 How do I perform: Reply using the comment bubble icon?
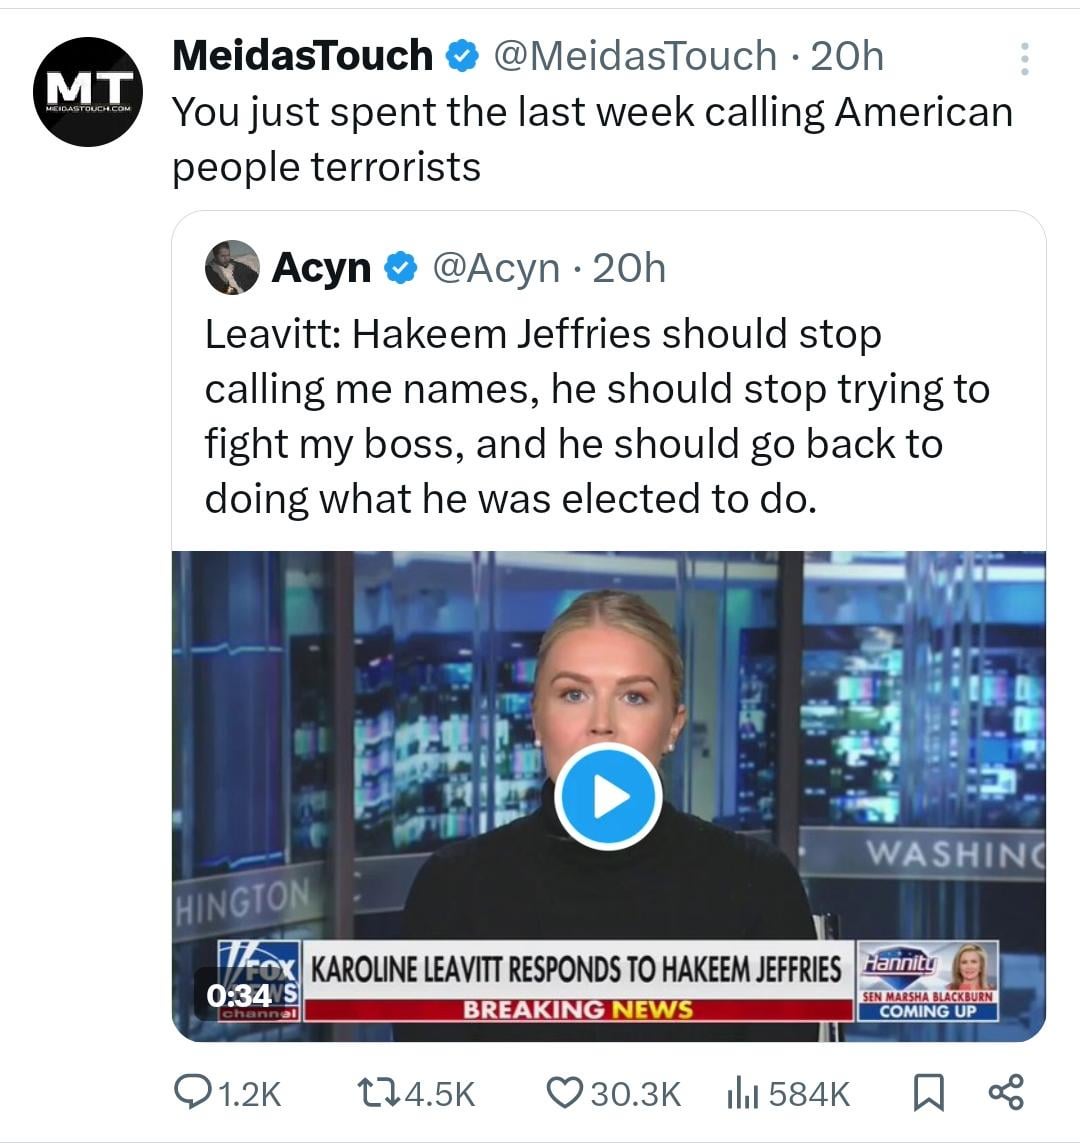pyautogui.click(x=190, y=1092)
